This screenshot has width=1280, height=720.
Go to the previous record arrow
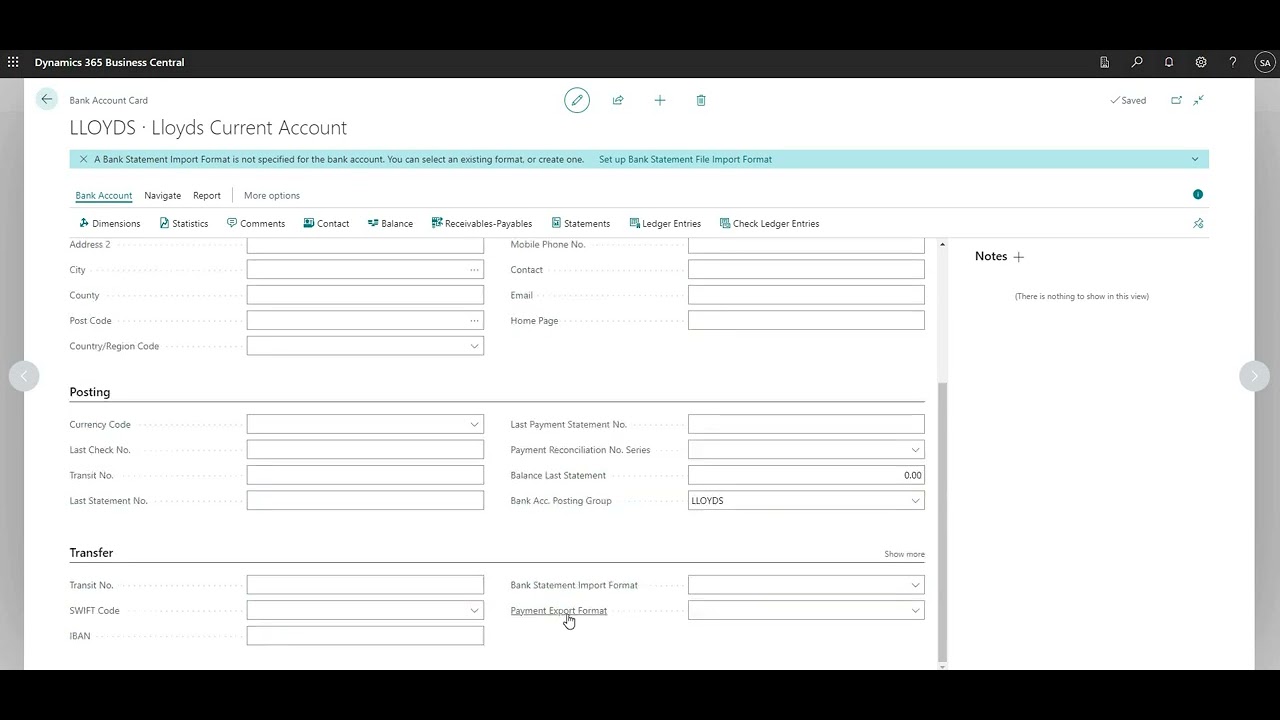click(x=24, y=376)
